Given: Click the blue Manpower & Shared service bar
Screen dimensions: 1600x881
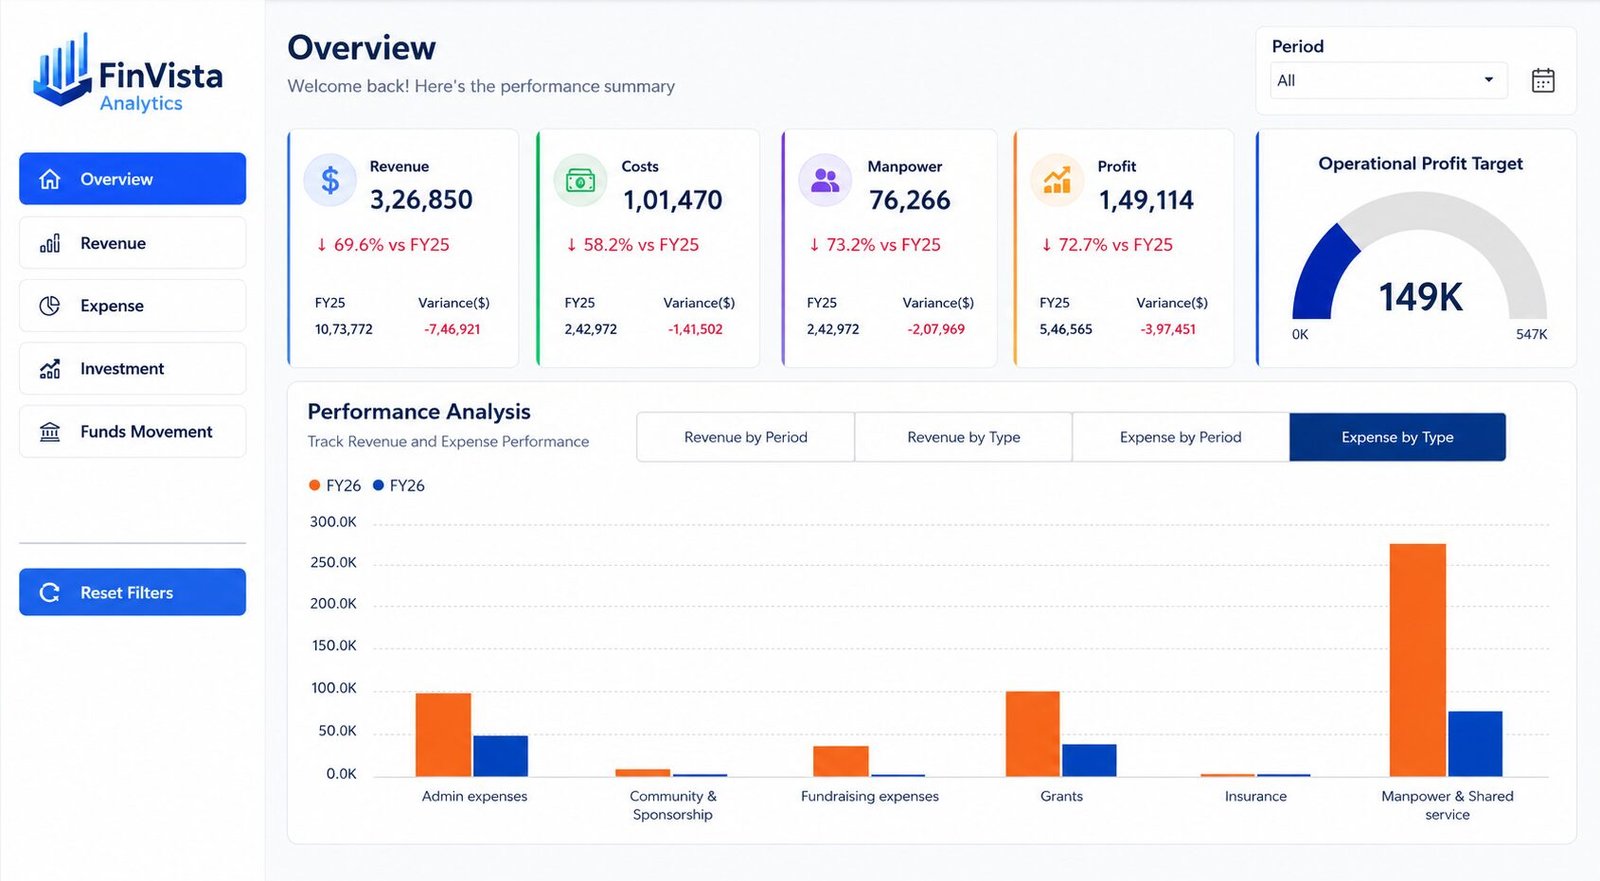Looking at the screenshot, I should (x=1475, y=744).
